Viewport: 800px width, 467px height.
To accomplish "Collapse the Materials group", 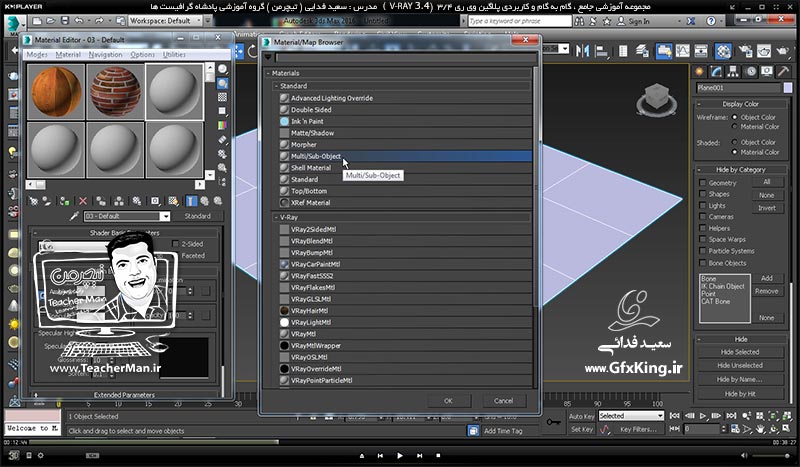I will point(268,73).
